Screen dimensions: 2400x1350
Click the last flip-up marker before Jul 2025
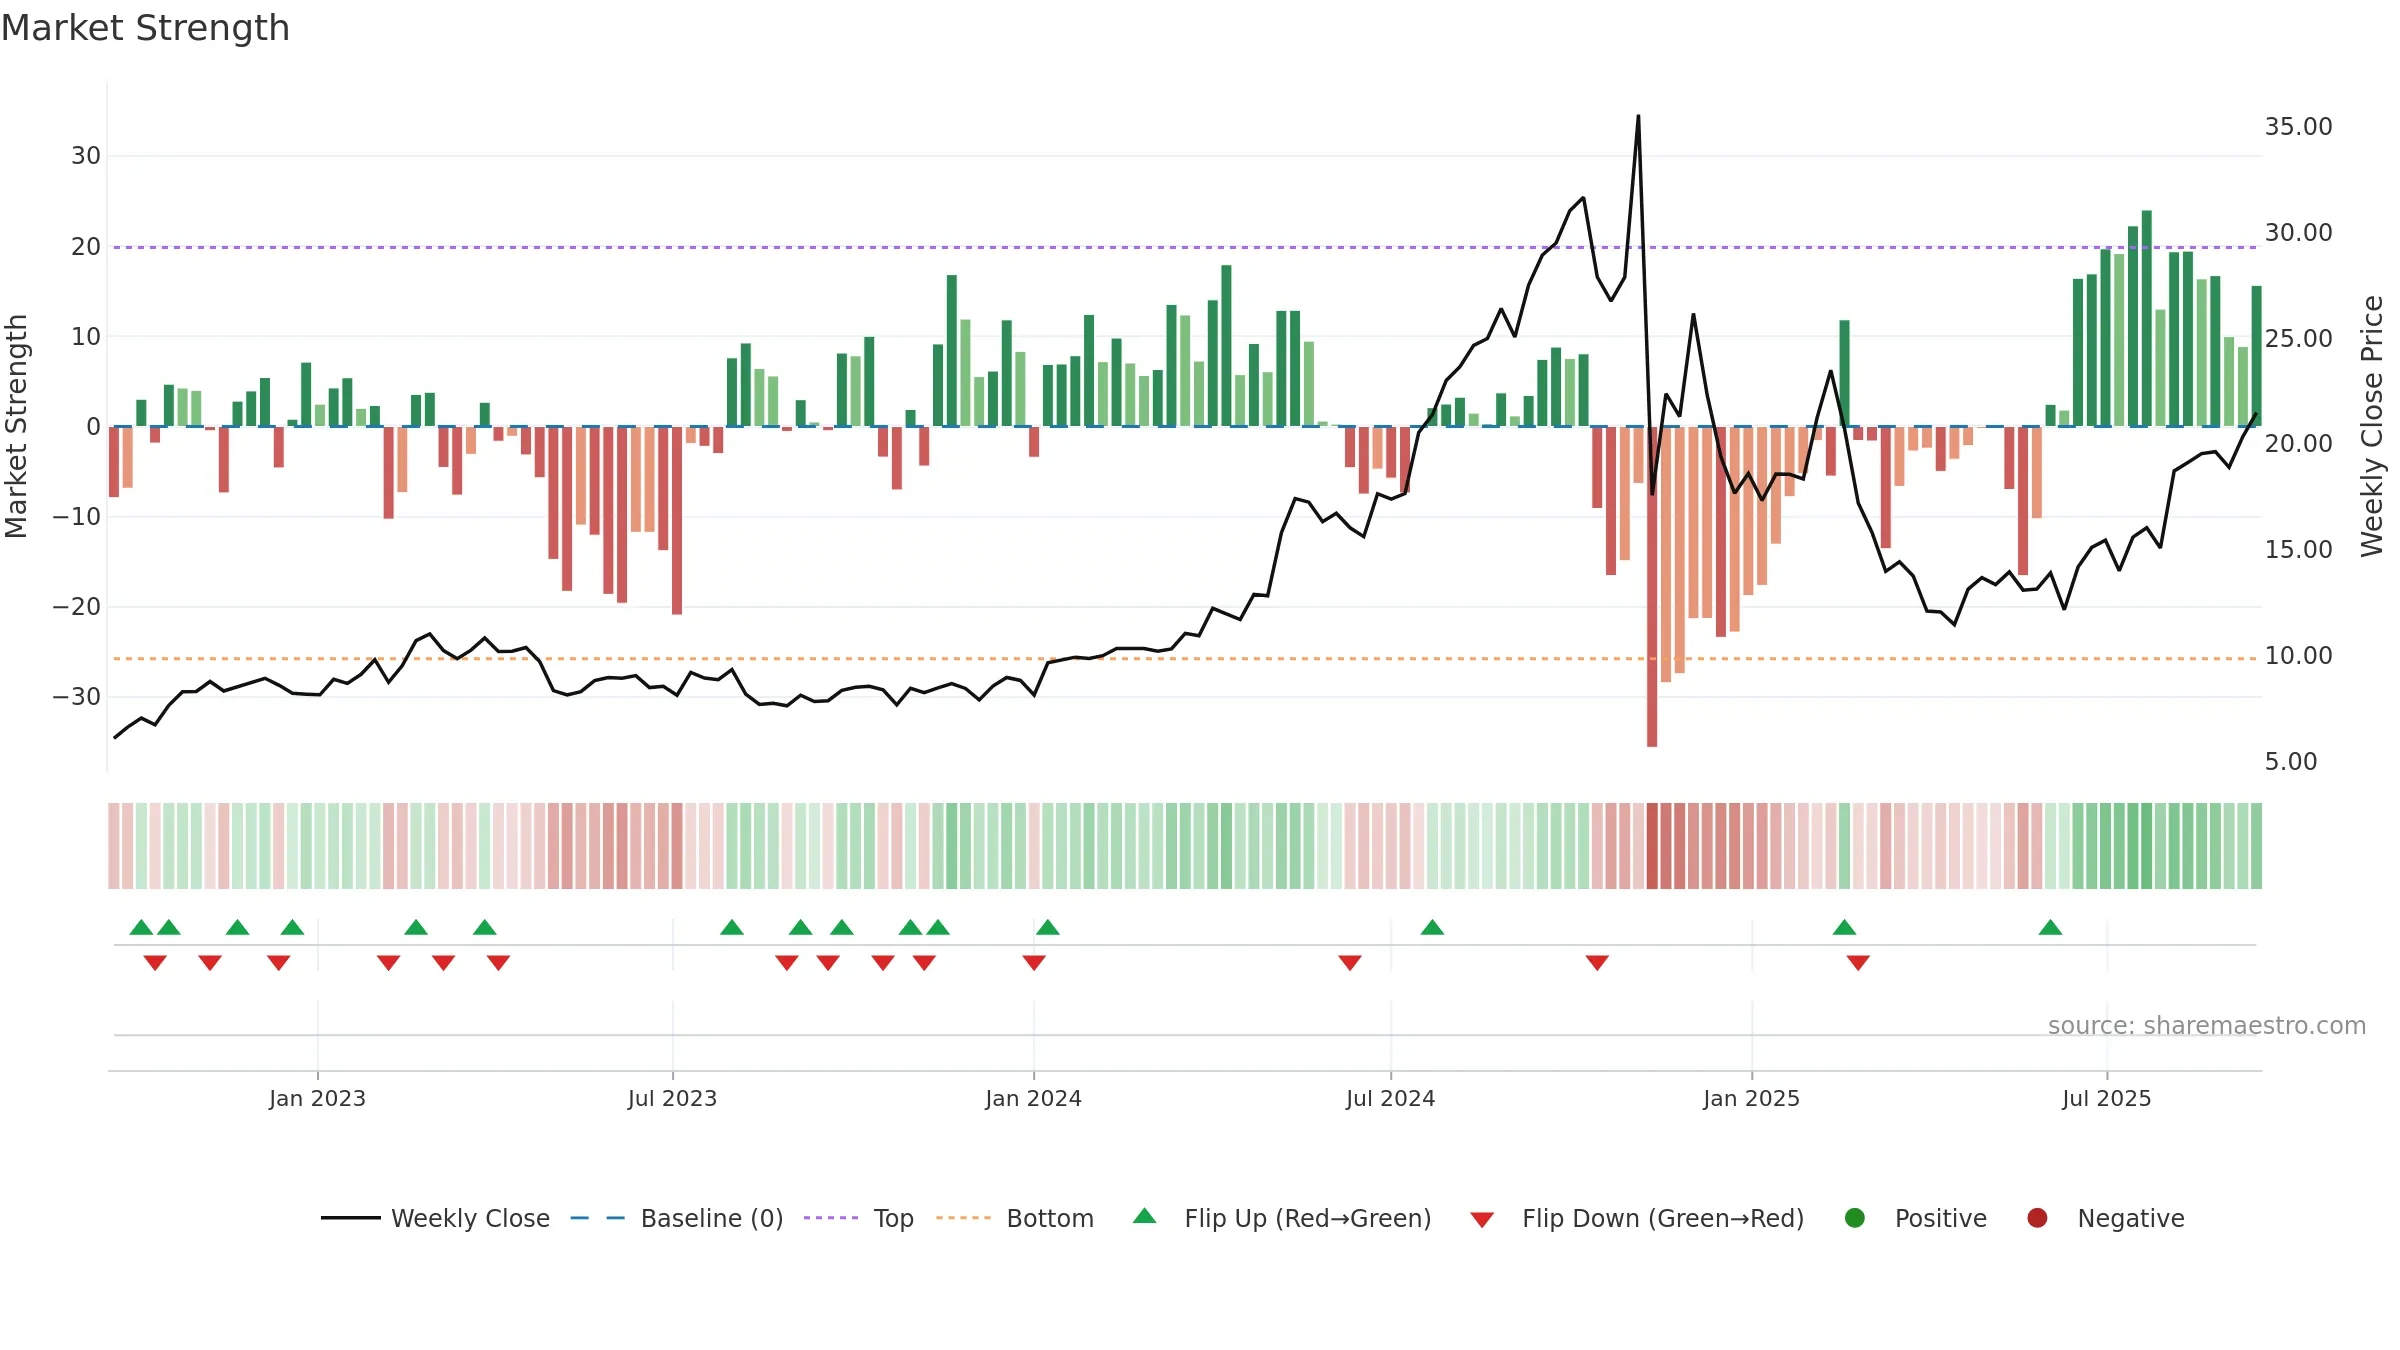pyautogui.click(x=2051, y=927)
